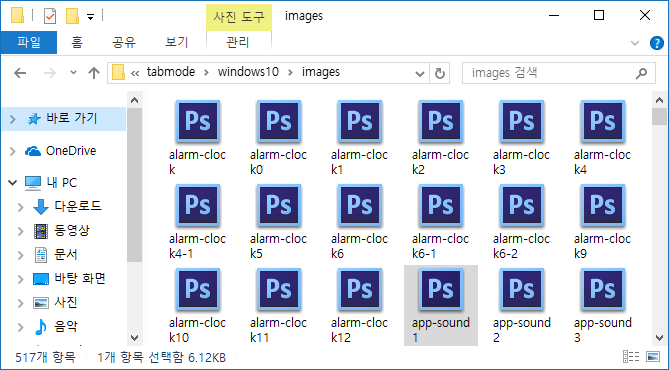Select the alarm-clock6-2 file icon
Image resolution: width=669 pixels, height=370 pixels.
522,205
